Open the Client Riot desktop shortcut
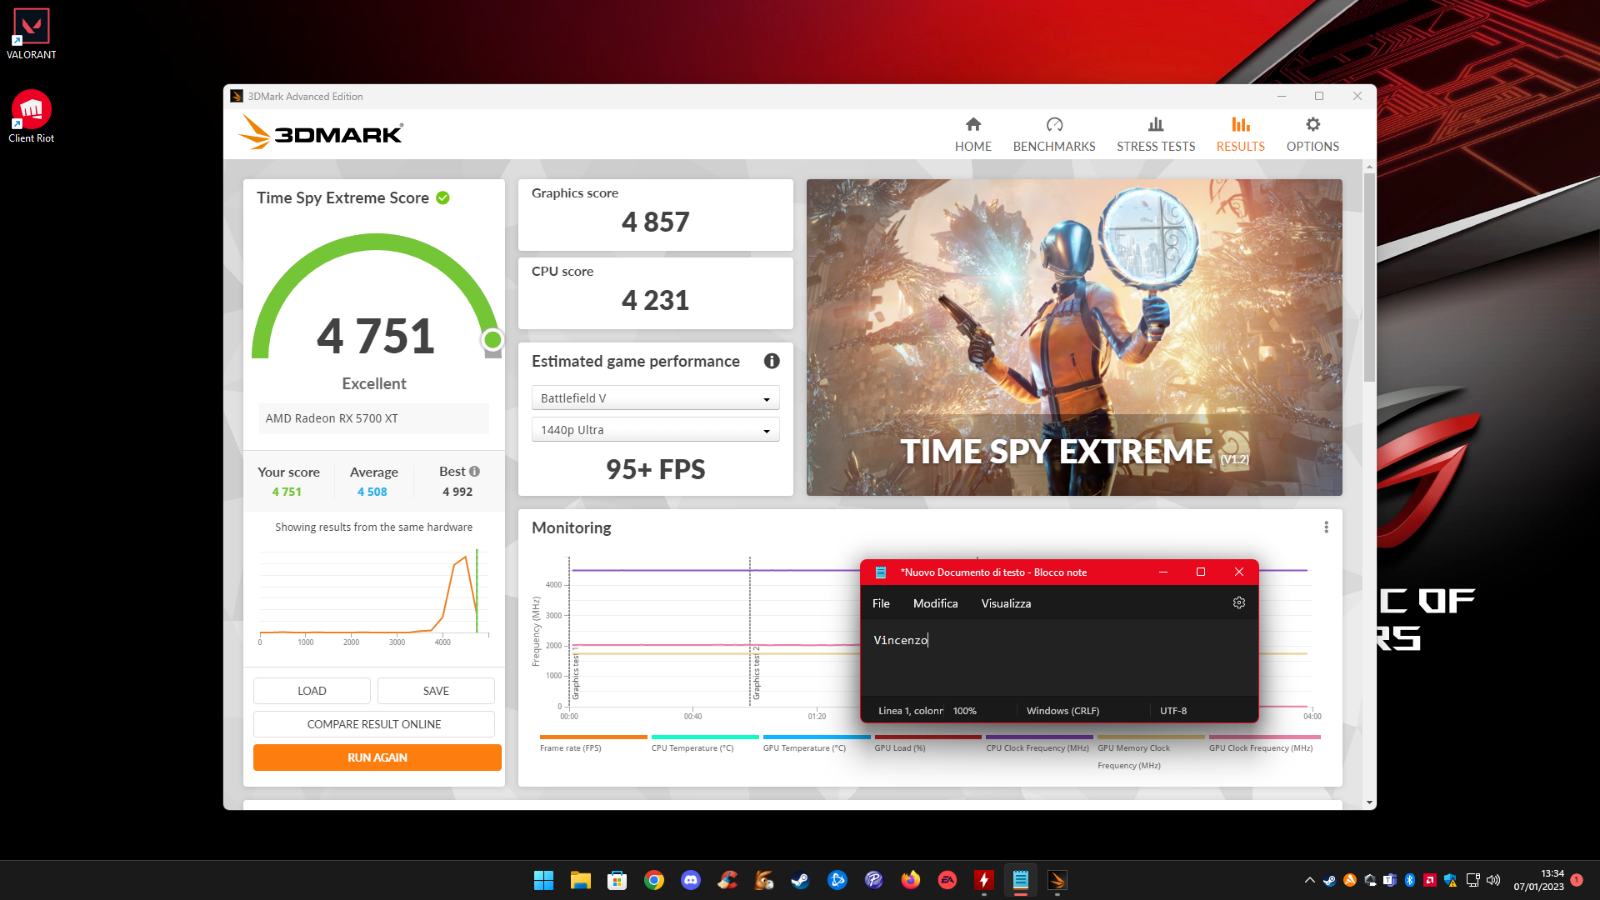 [x=31, y=117]
